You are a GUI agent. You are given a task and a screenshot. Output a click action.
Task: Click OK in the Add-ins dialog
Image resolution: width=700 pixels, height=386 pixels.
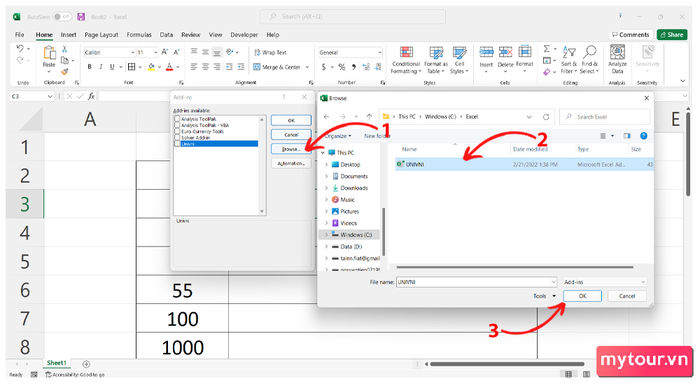tap(291, 120)
